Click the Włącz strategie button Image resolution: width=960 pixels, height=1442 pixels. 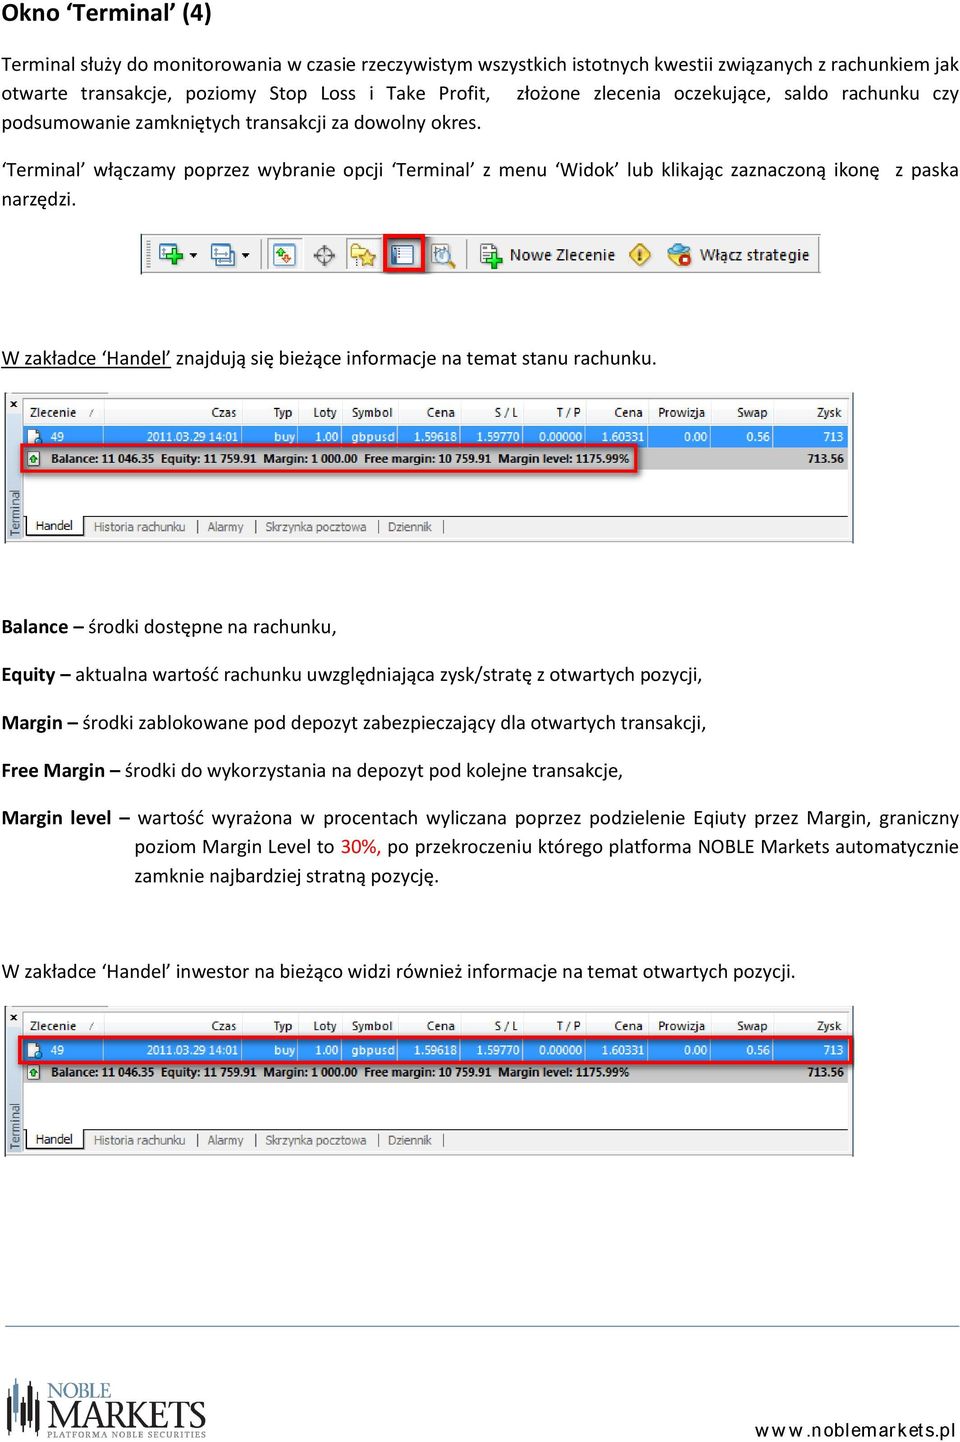[739, 255]
